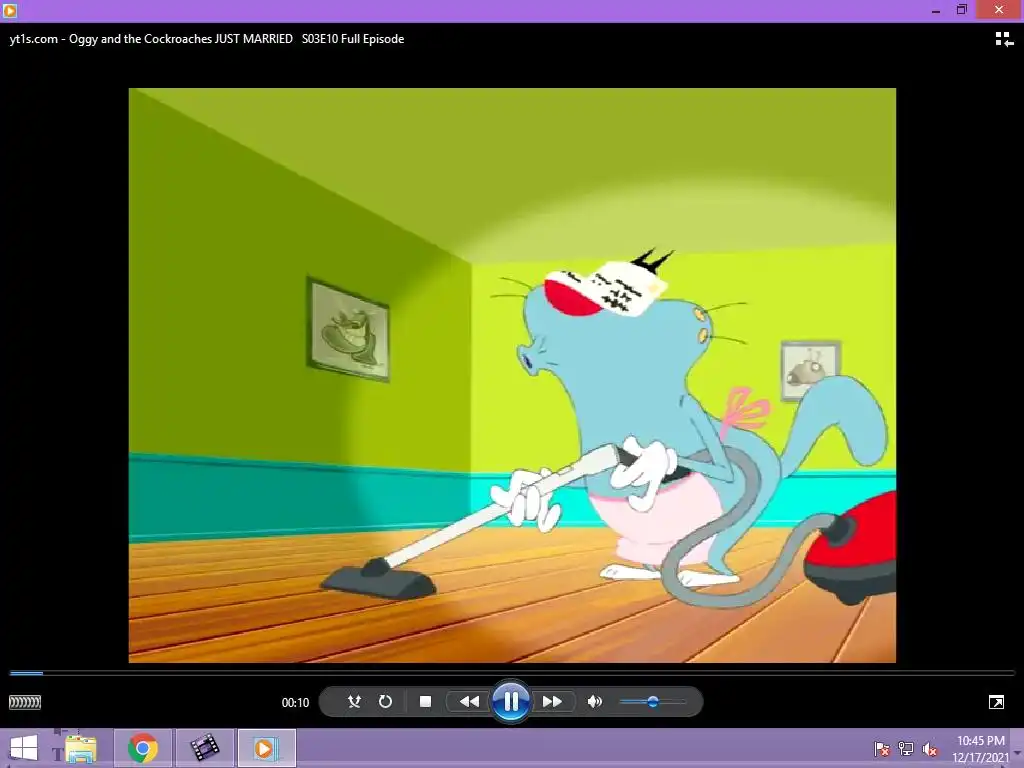Click the rewind previous button
1024x768 pixels.
point(469,701)
